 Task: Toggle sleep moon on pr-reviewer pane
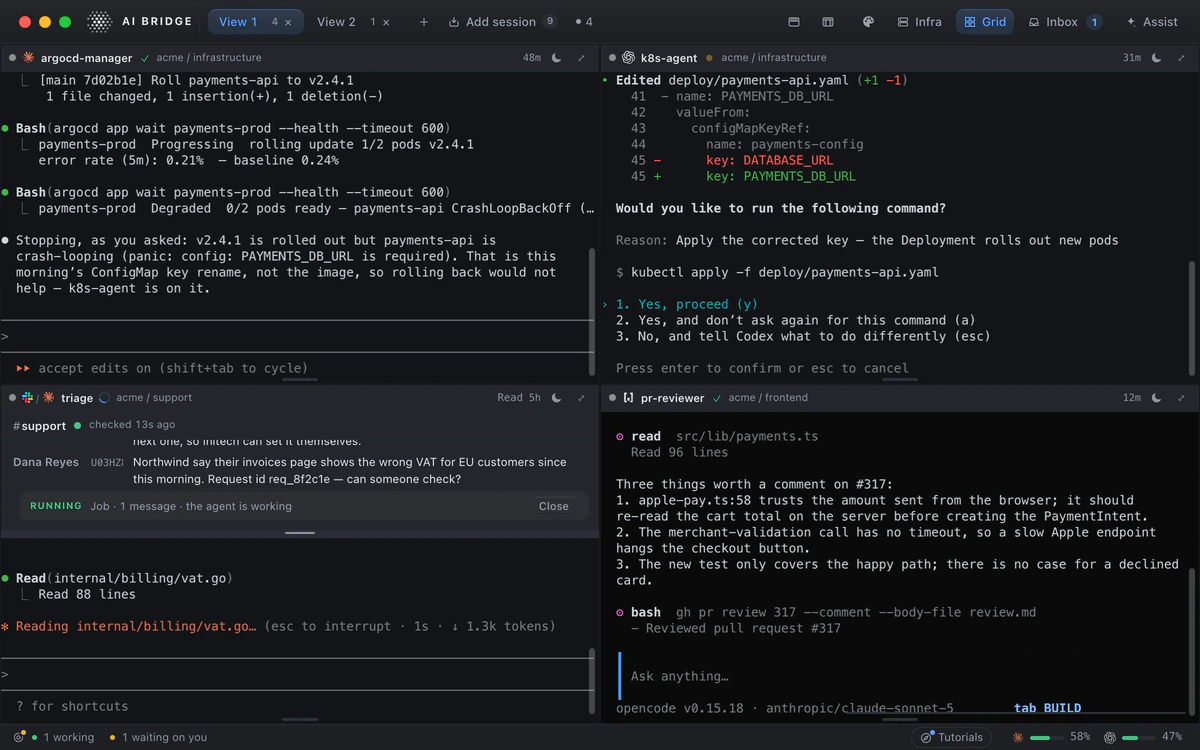pos(1157,397)
